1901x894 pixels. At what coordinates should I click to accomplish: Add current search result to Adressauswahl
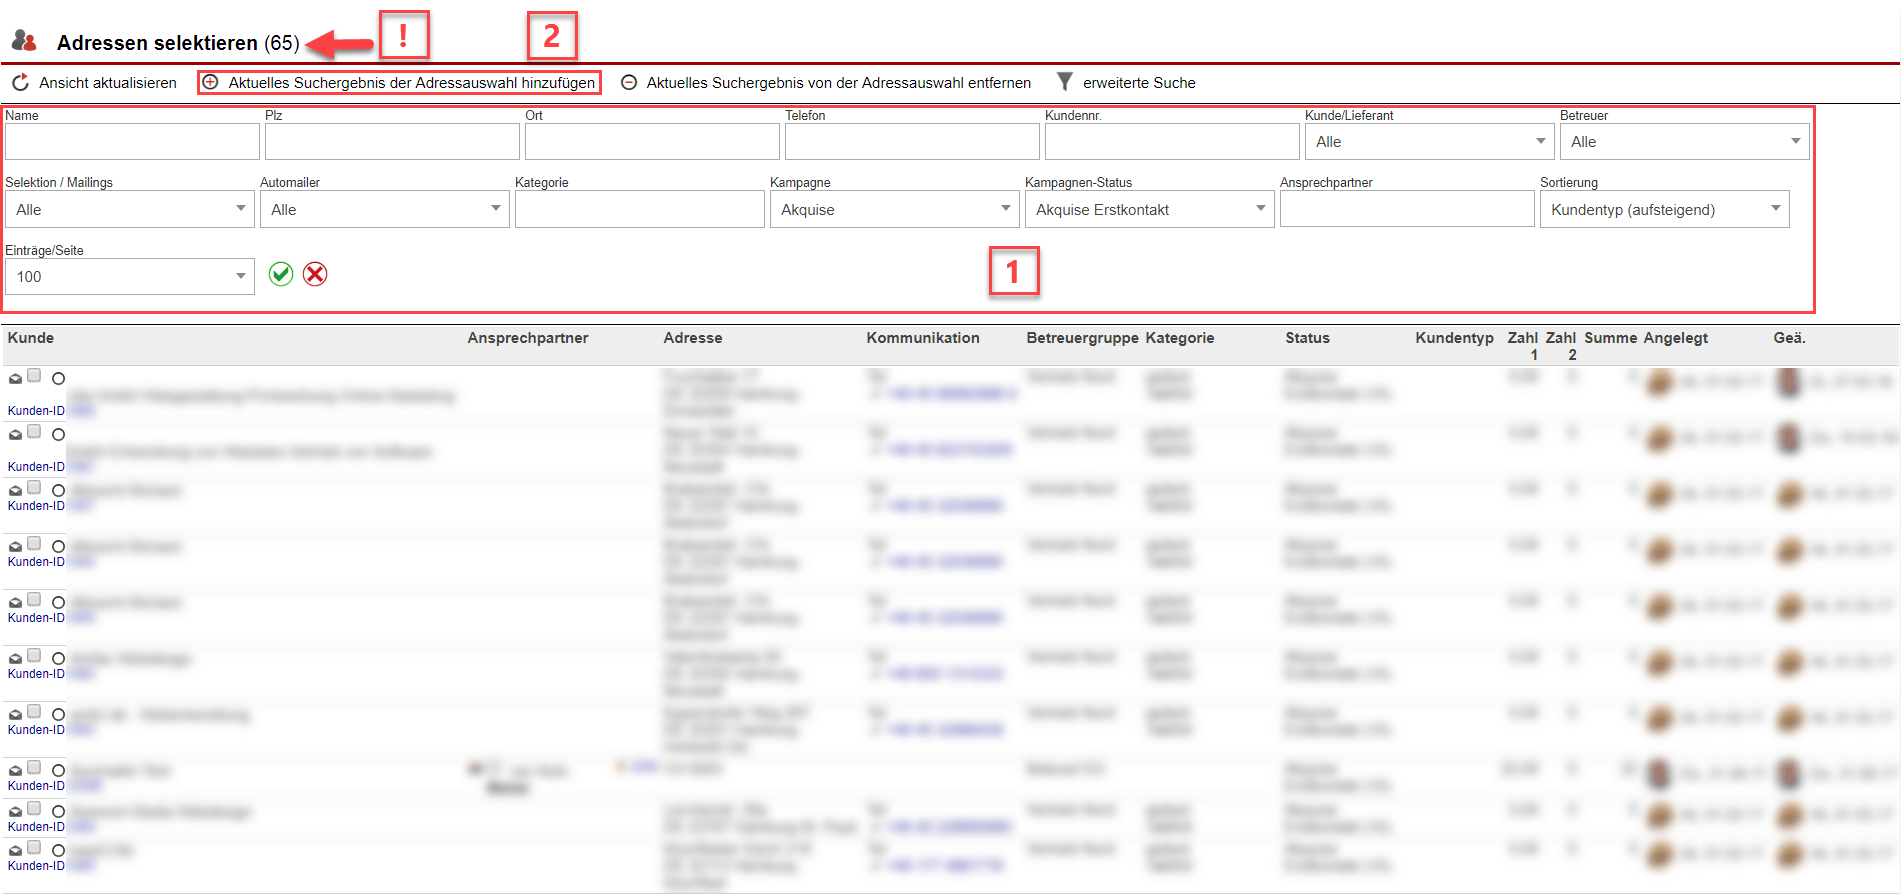399,82
